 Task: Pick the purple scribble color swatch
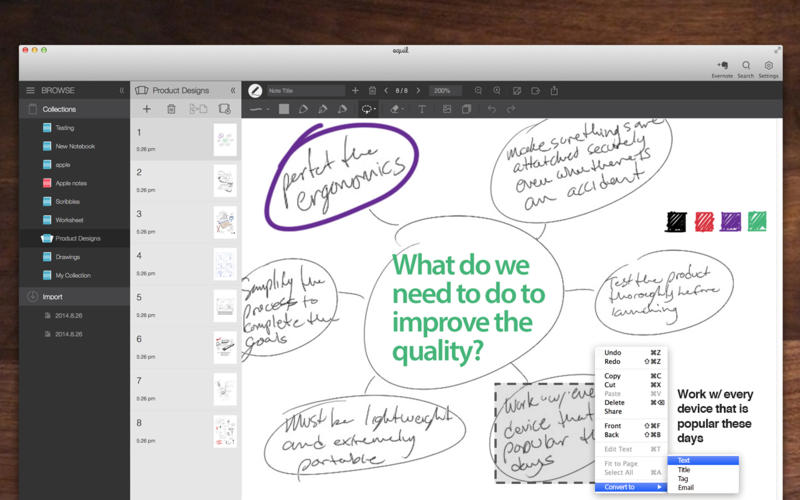(x=731, y=221)
